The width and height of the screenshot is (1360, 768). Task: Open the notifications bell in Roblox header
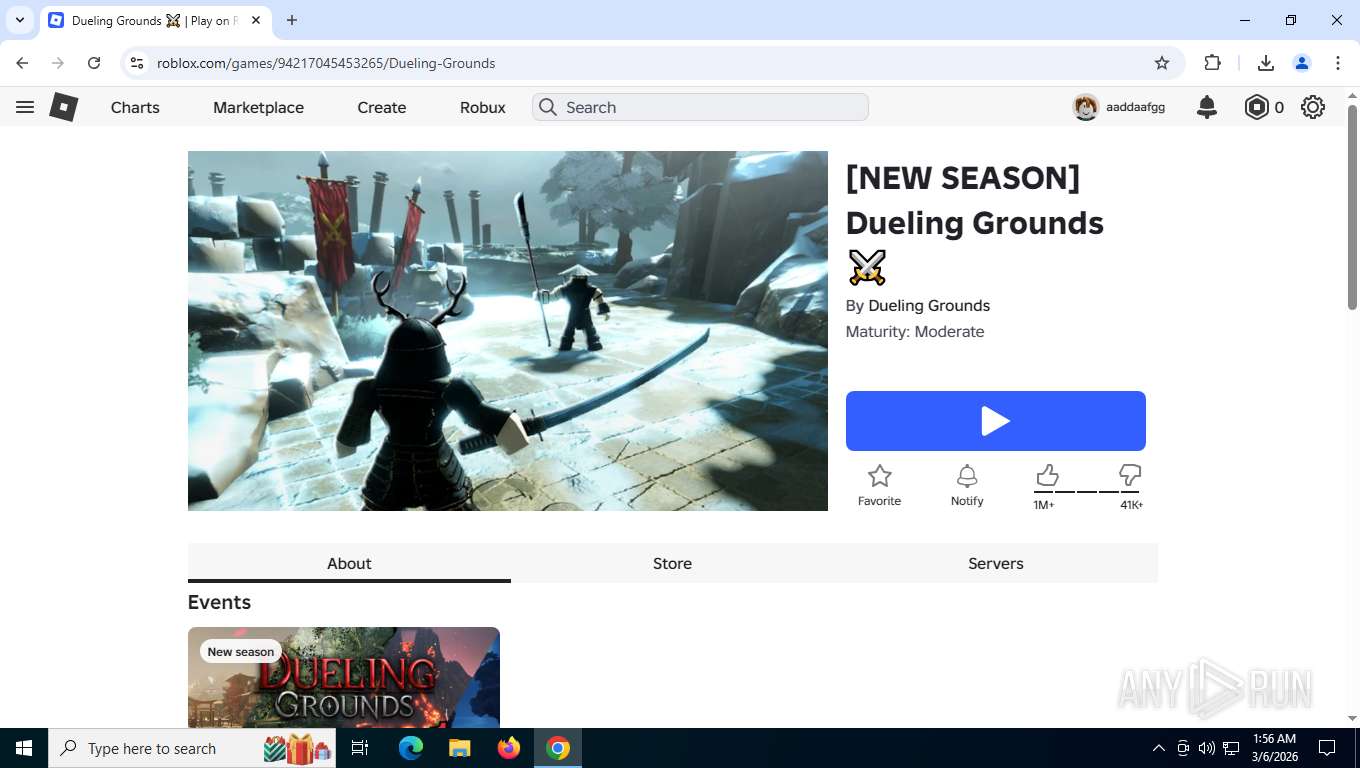coord(1207,107)
